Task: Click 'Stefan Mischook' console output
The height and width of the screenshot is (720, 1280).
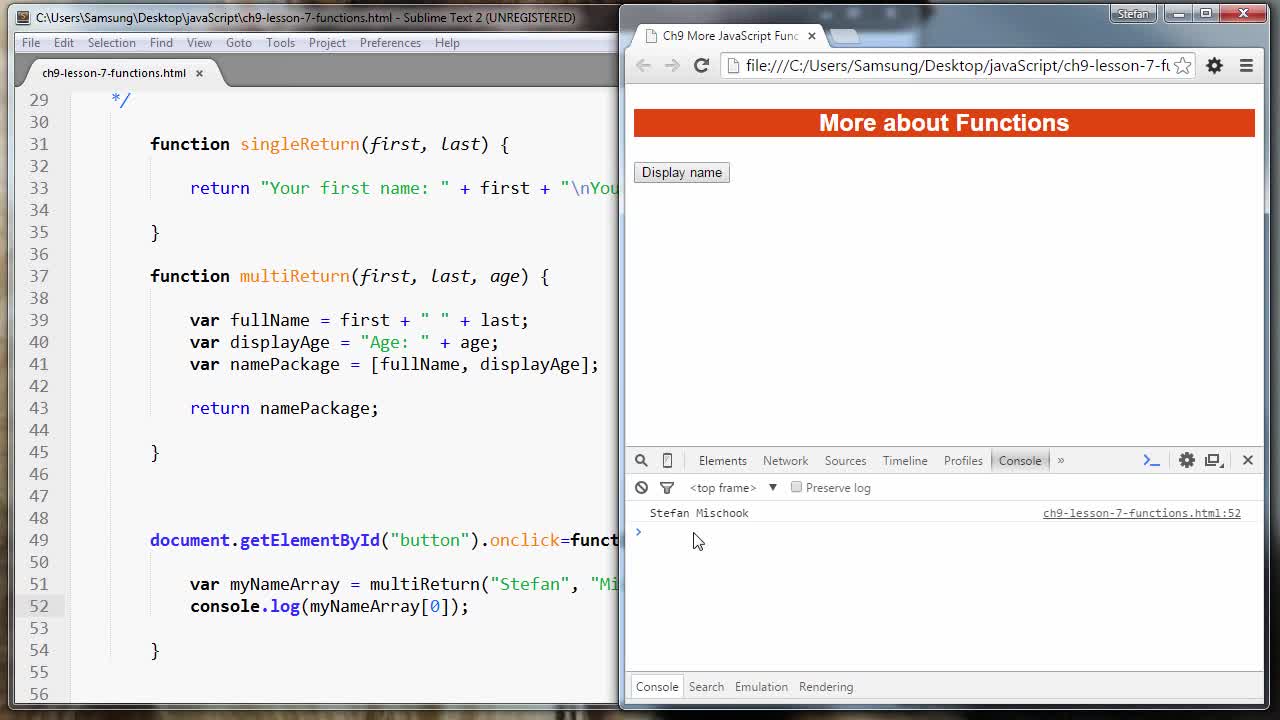Action: click(699, 513)
